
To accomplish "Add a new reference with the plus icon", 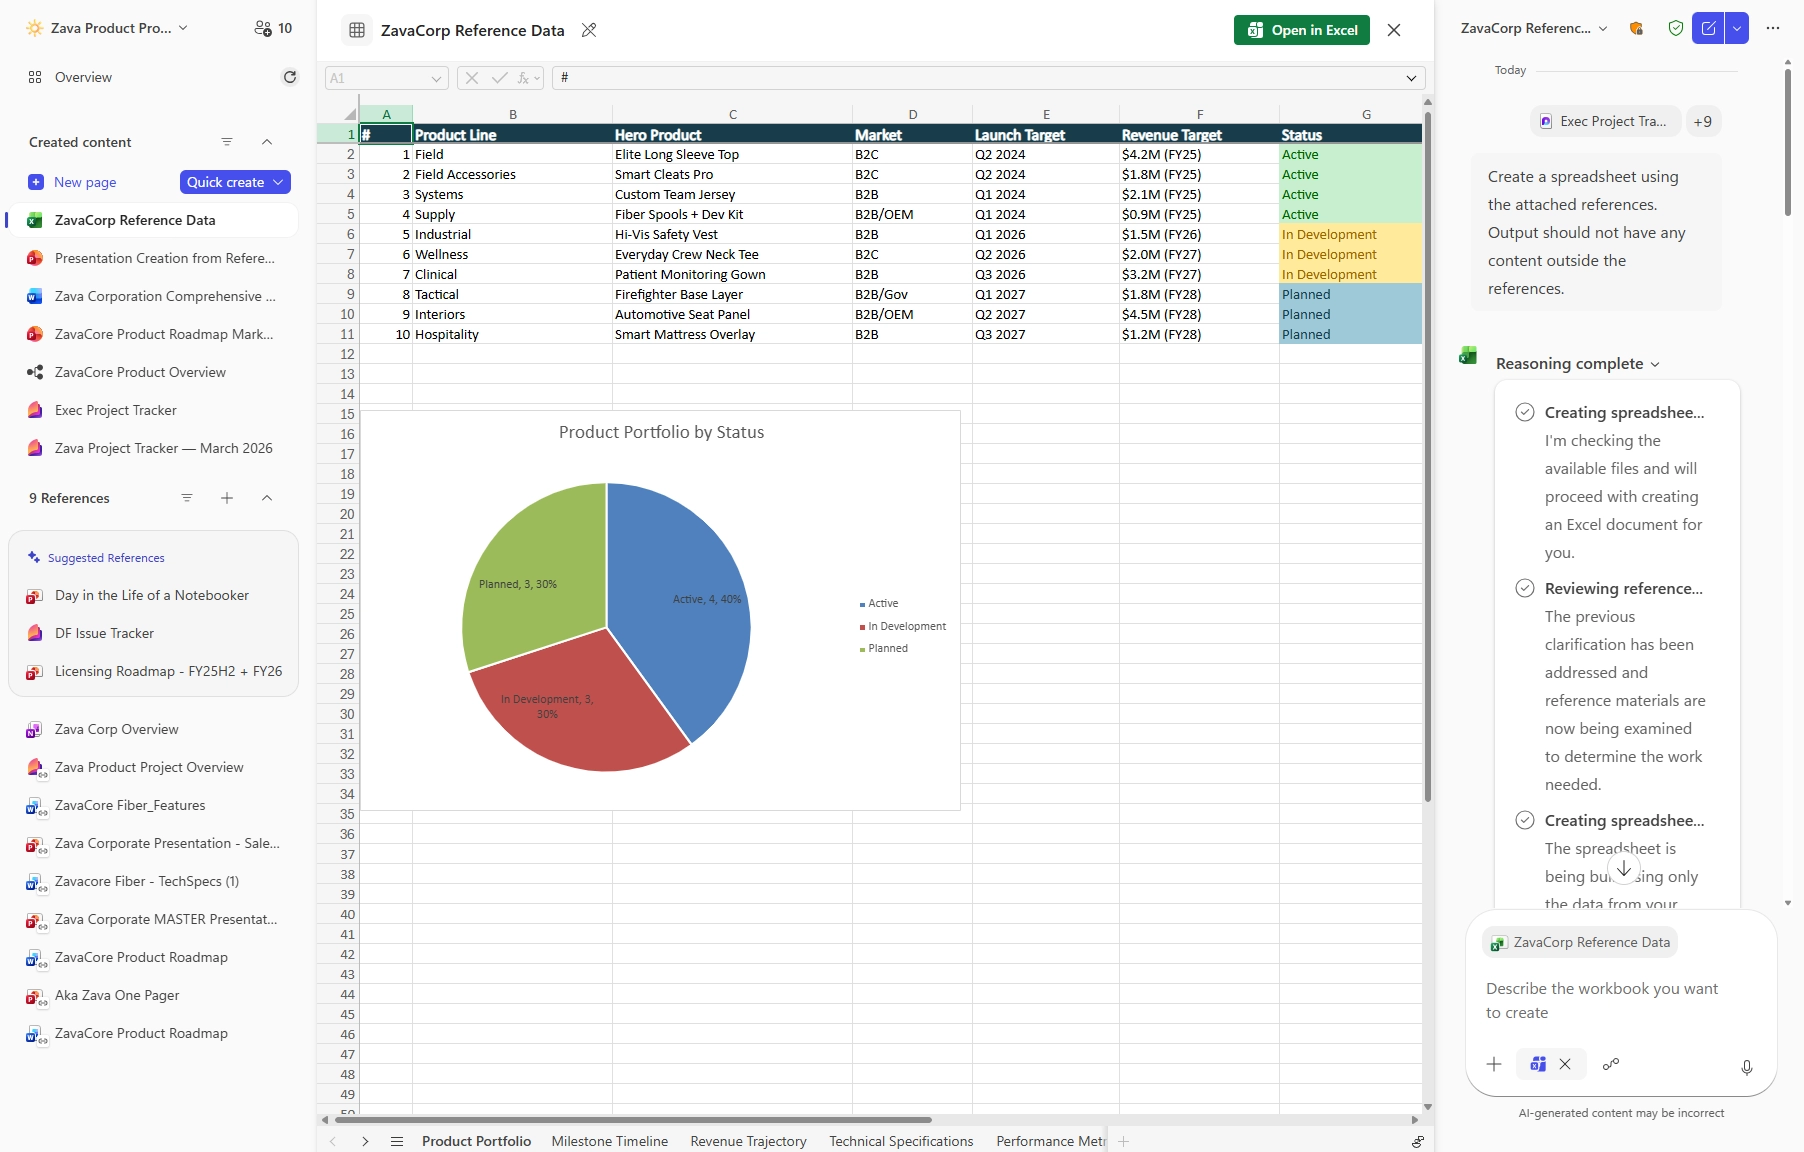I will 227,498.
